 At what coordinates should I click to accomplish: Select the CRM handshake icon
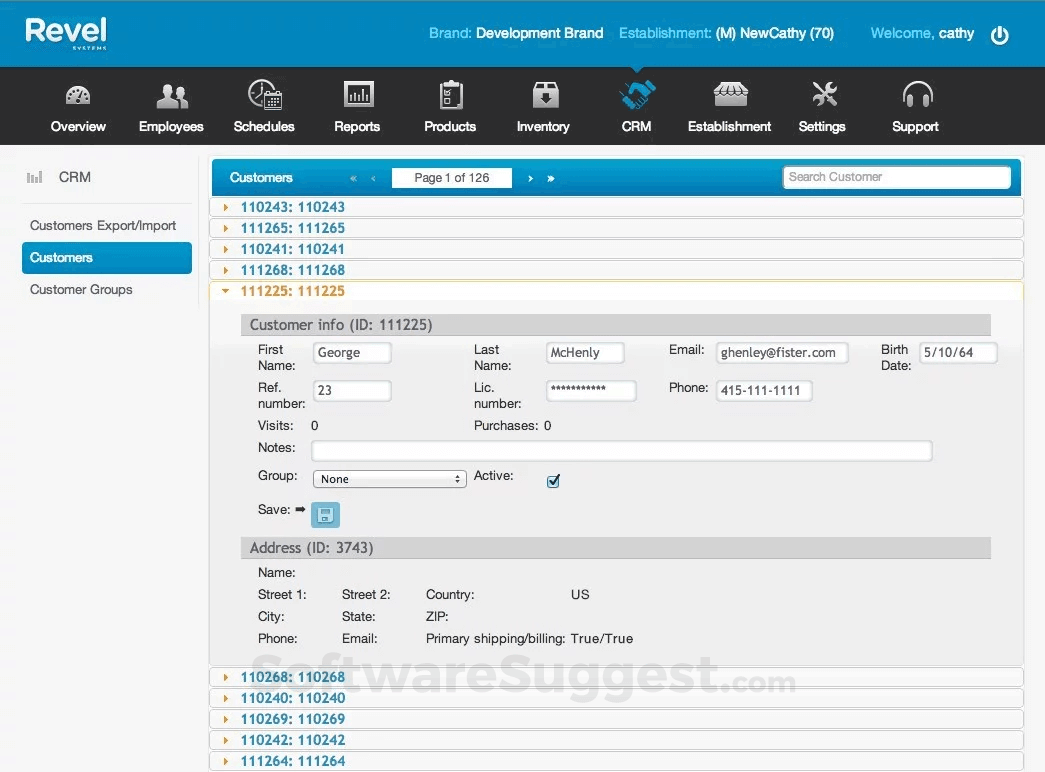pyautogui.click(x=636, y=105)
